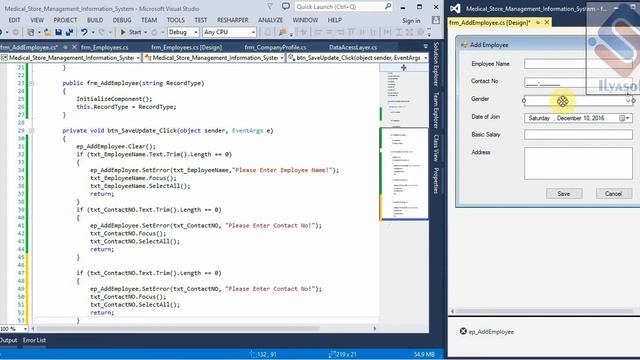Open the Error List panel tab
Image resolution: width=640 pixels, height=360 pixels.
34,340
